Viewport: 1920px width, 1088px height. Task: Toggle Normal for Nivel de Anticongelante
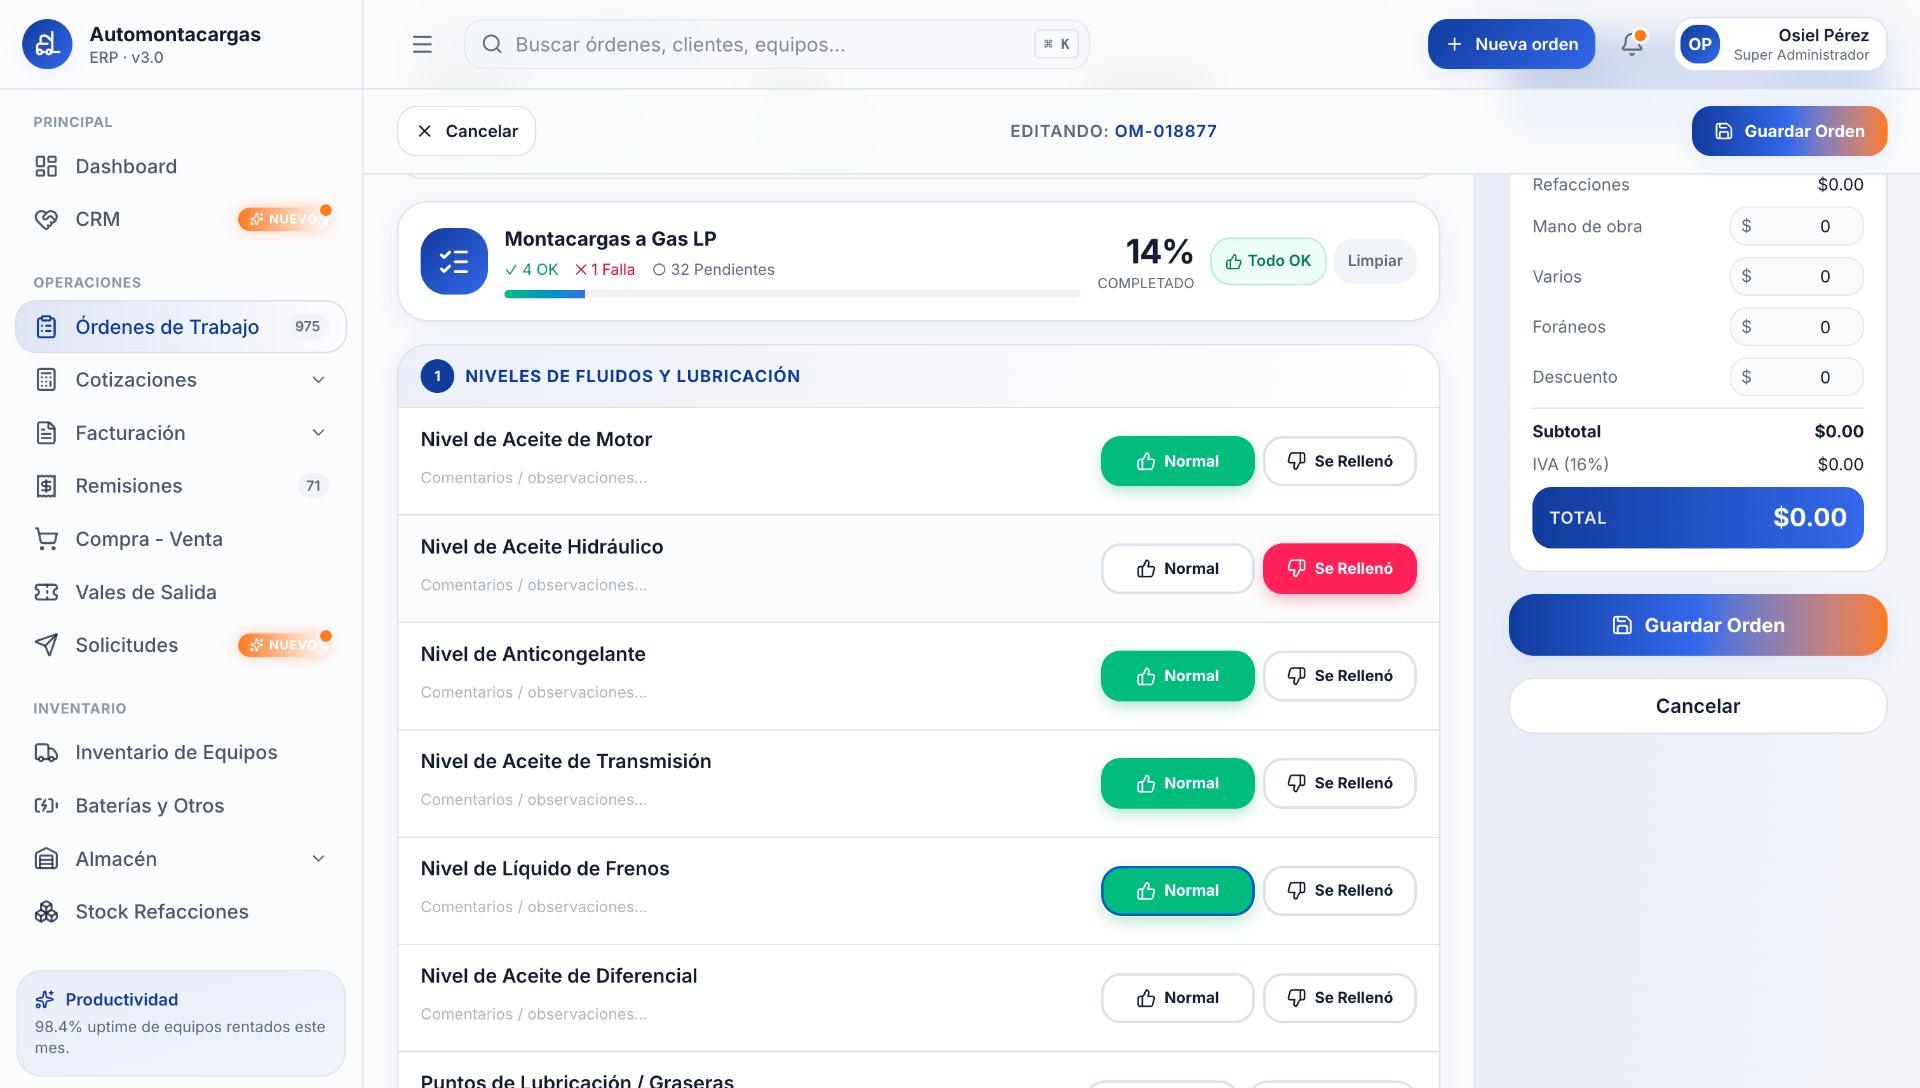pos(1178,676)
